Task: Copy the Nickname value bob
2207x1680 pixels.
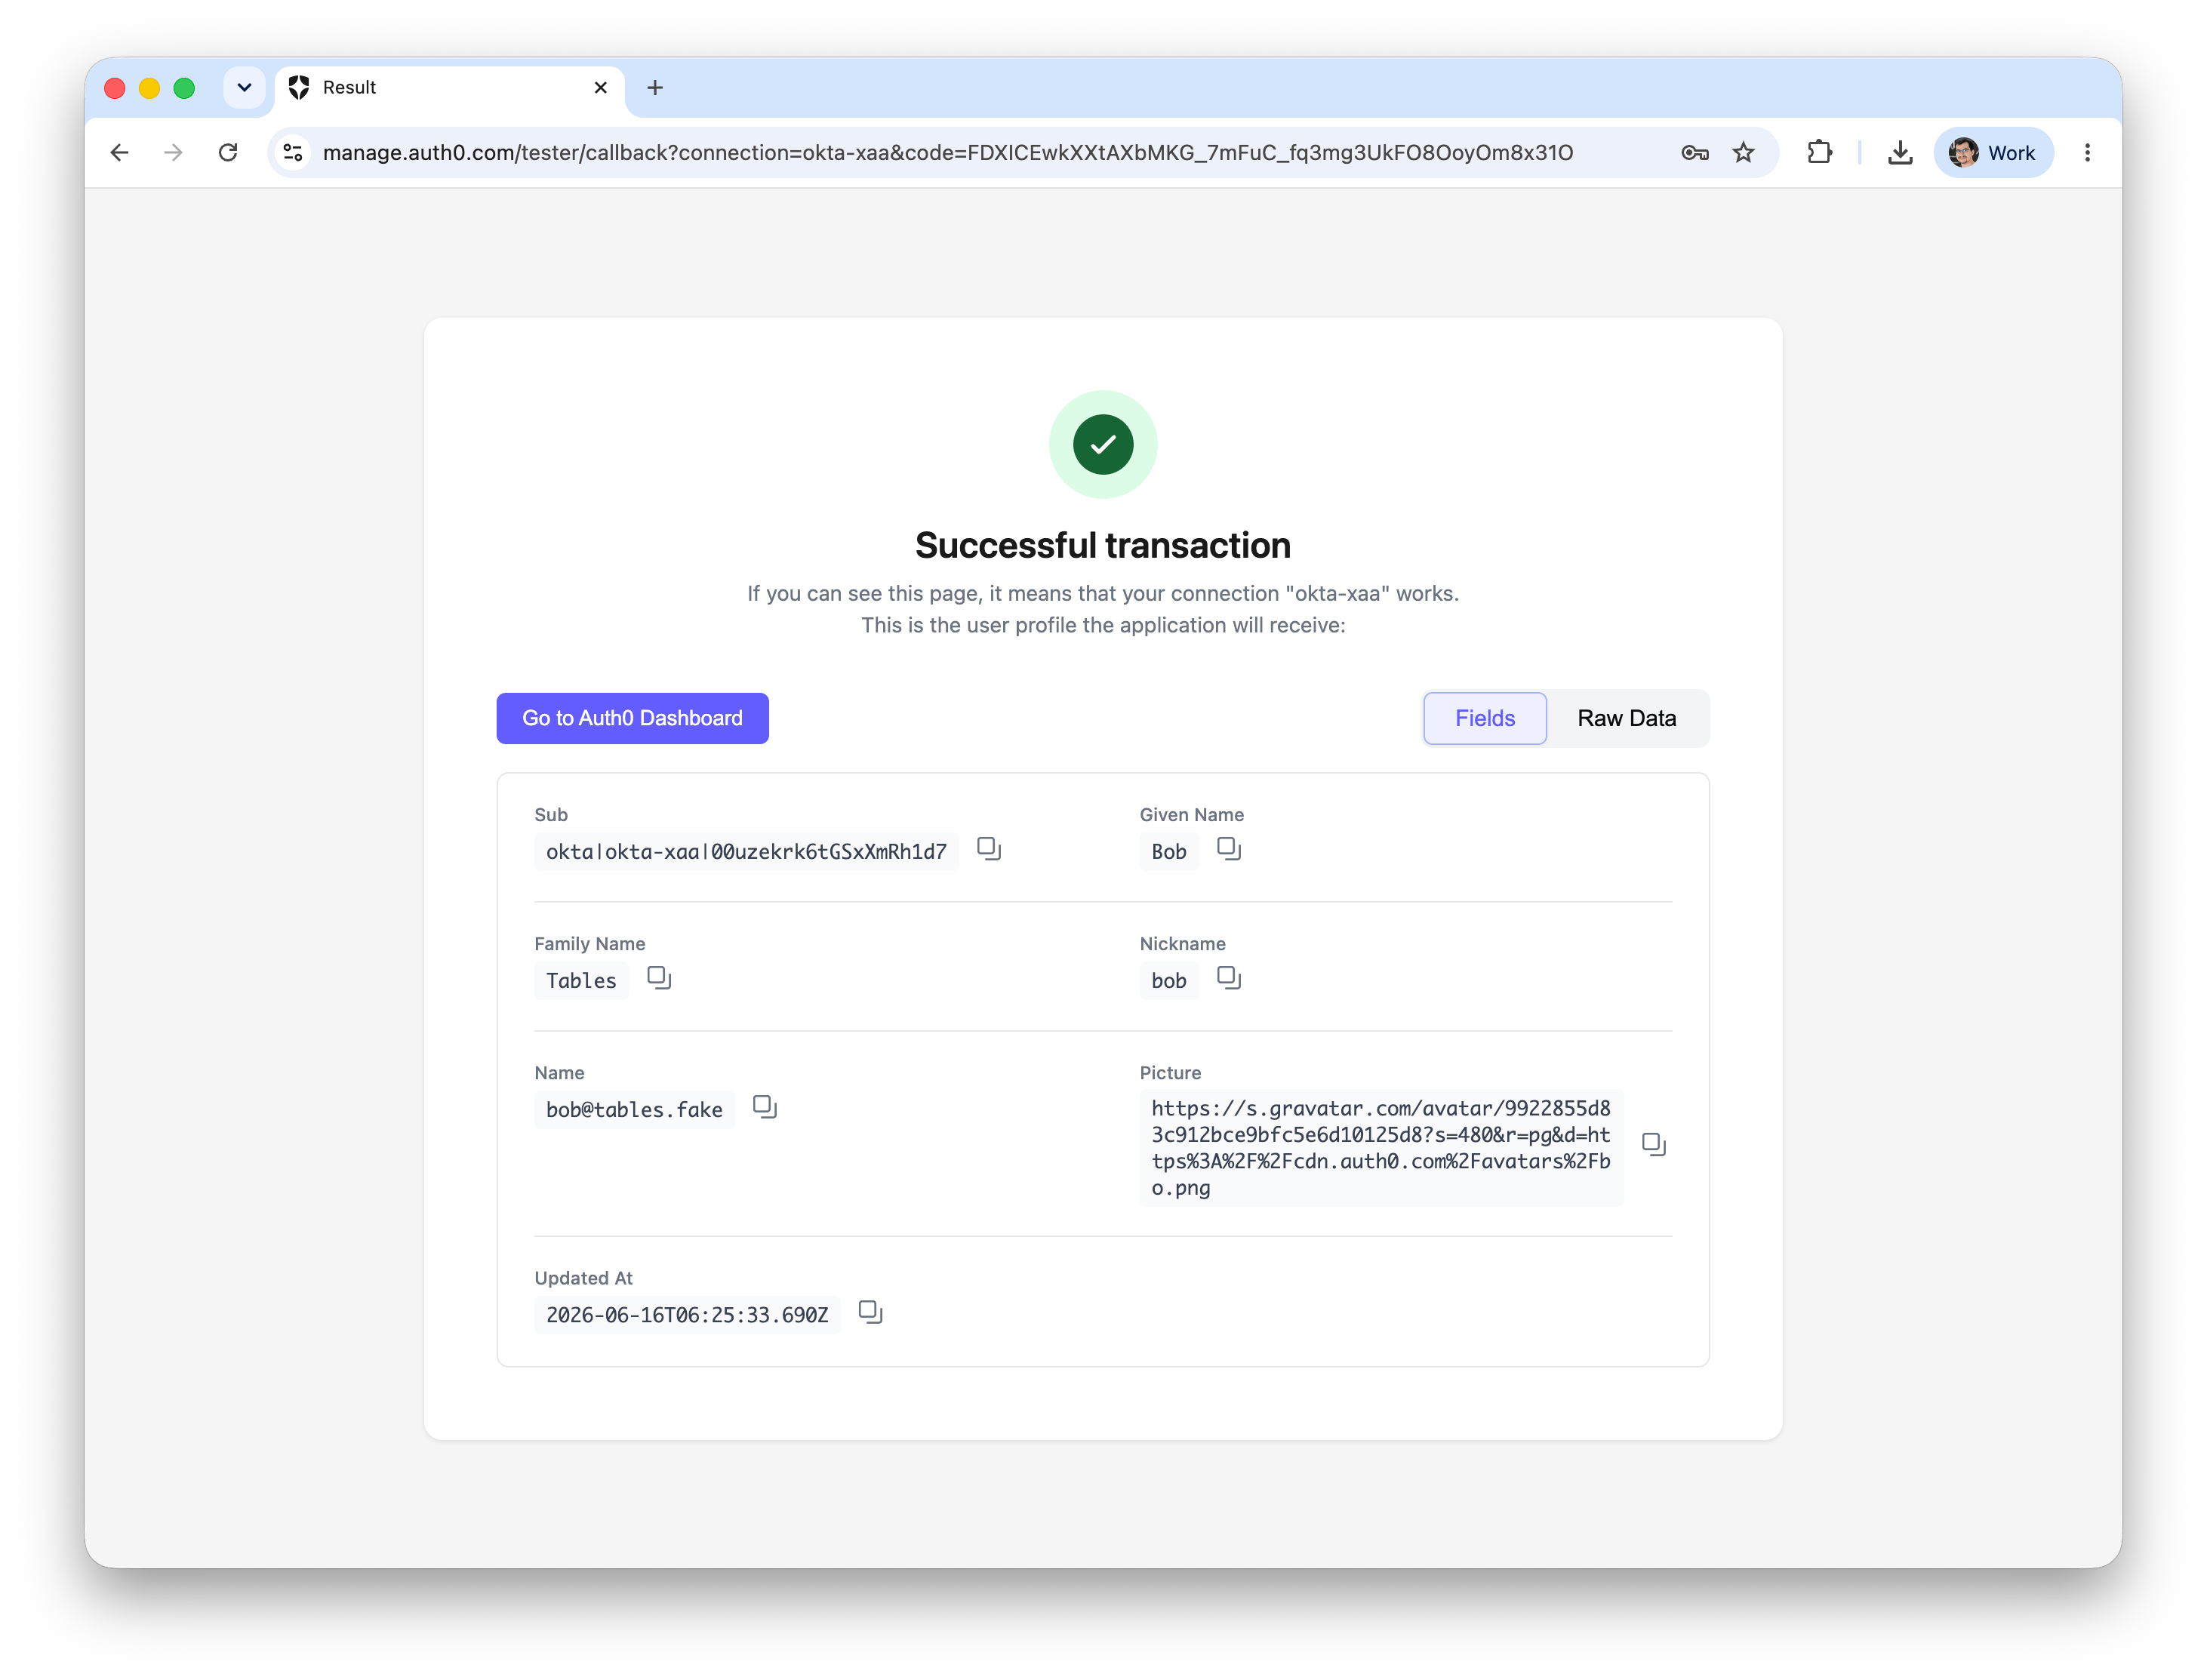Action: (1228, 978)
